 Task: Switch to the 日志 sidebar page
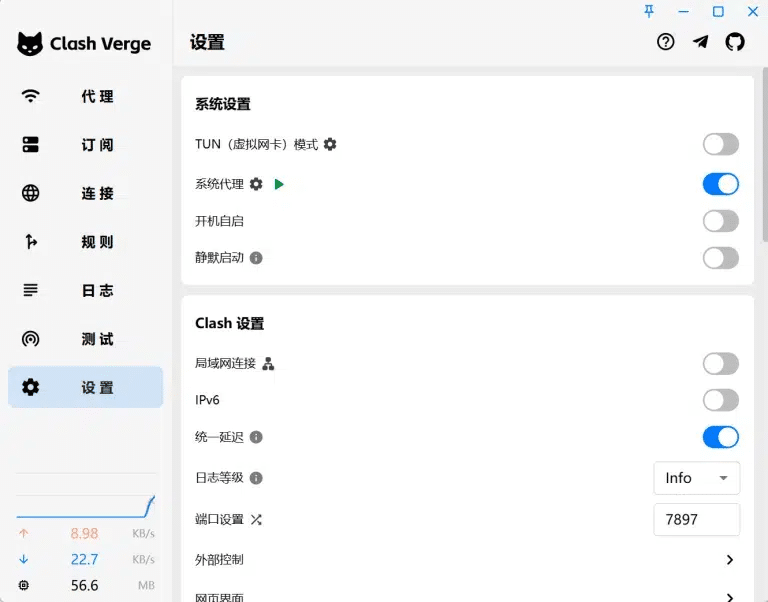tap(85, 291)
